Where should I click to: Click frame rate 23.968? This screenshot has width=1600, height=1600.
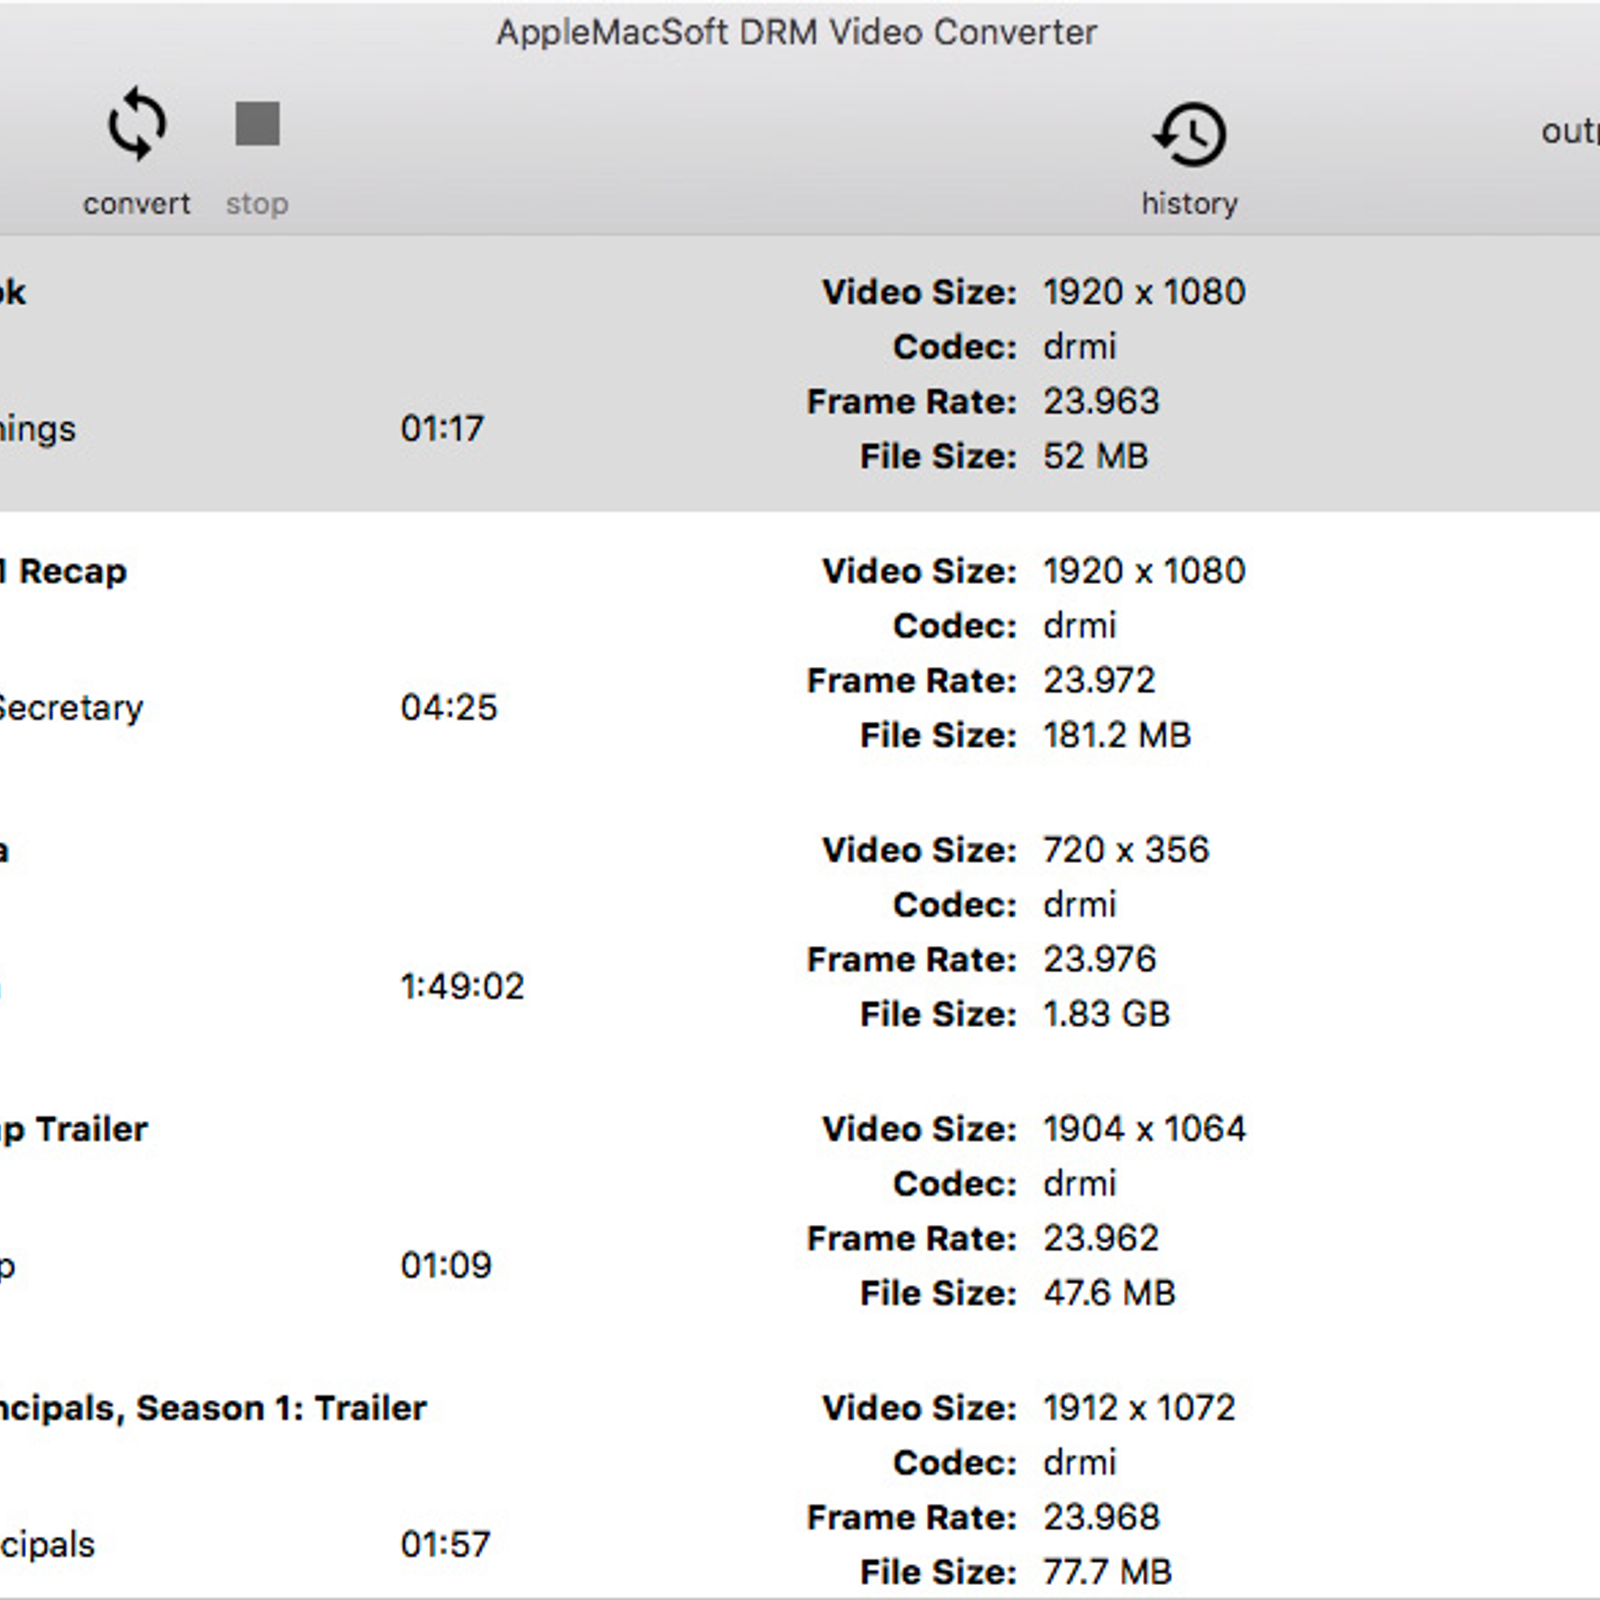point(1101,1518)
